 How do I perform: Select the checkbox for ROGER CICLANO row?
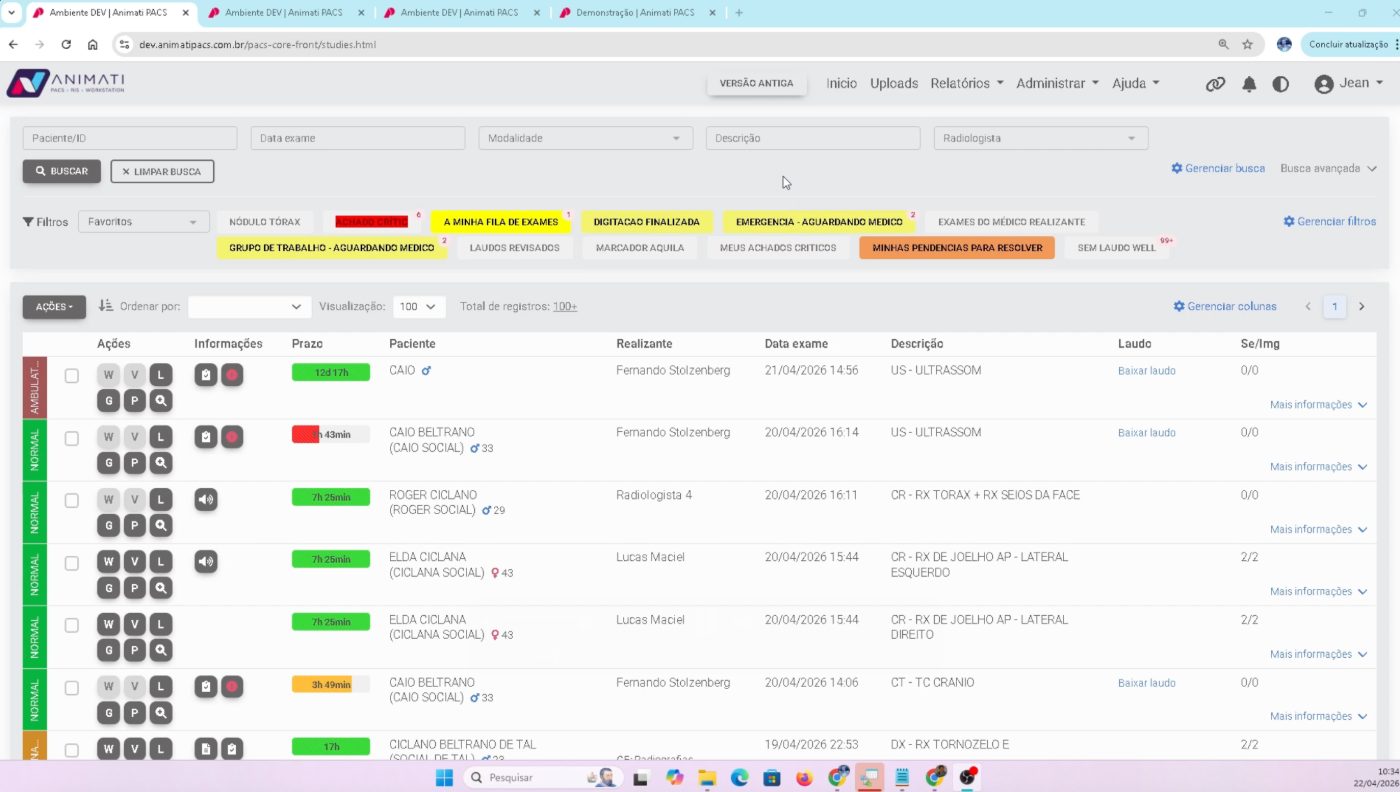(72, 500)
